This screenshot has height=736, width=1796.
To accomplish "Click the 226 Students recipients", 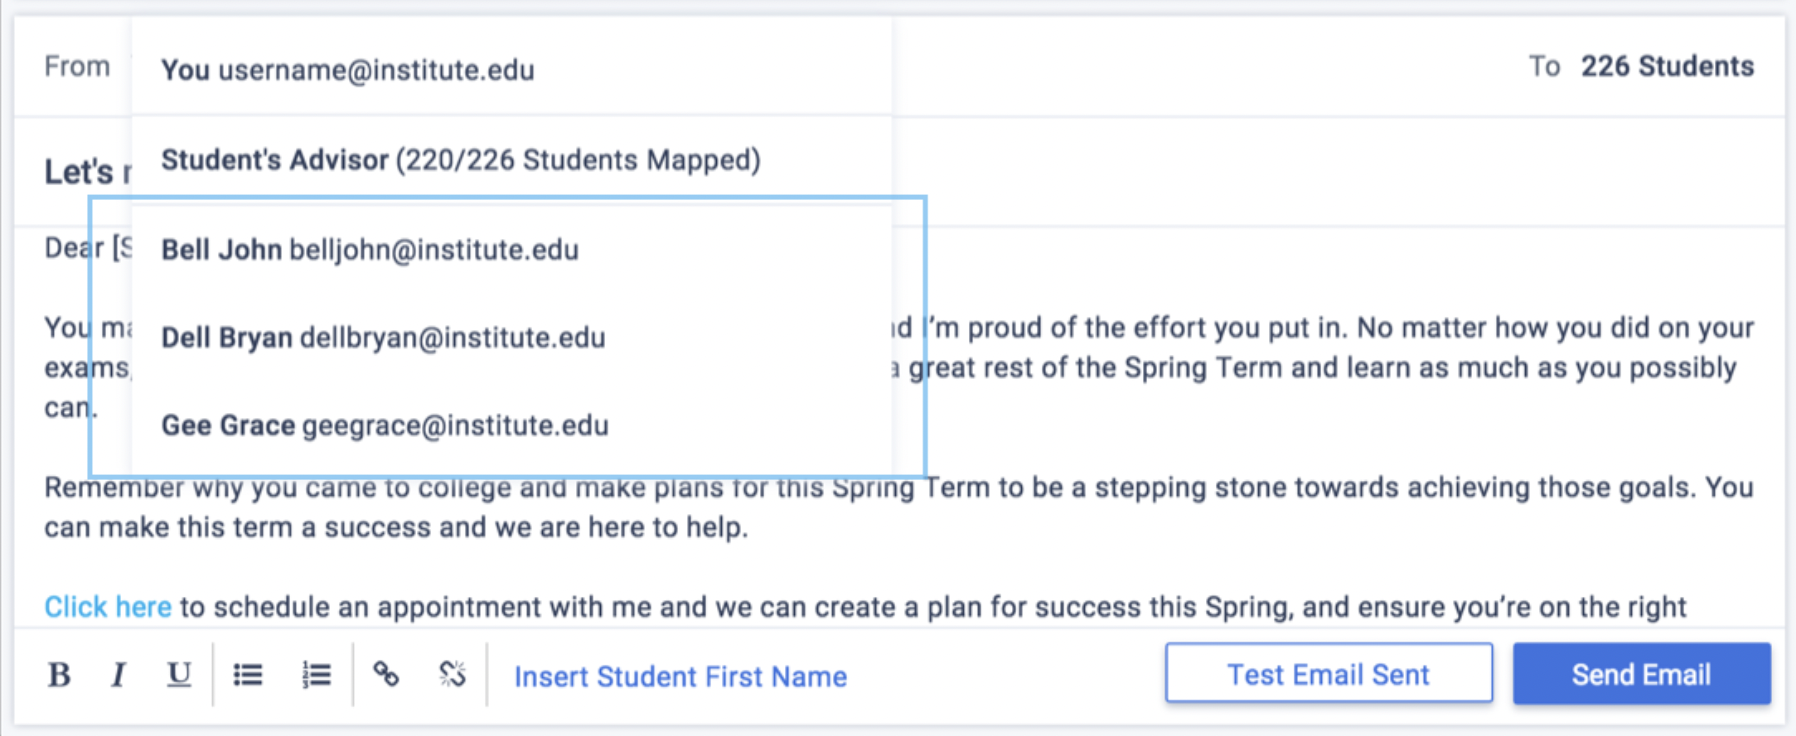I will pos(1666,66).
